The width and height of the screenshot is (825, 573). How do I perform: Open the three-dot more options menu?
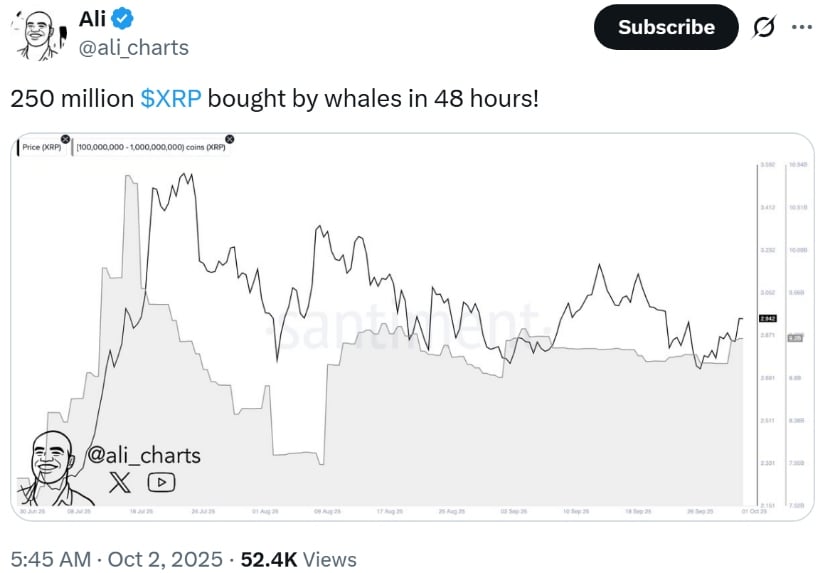(802, 27)
